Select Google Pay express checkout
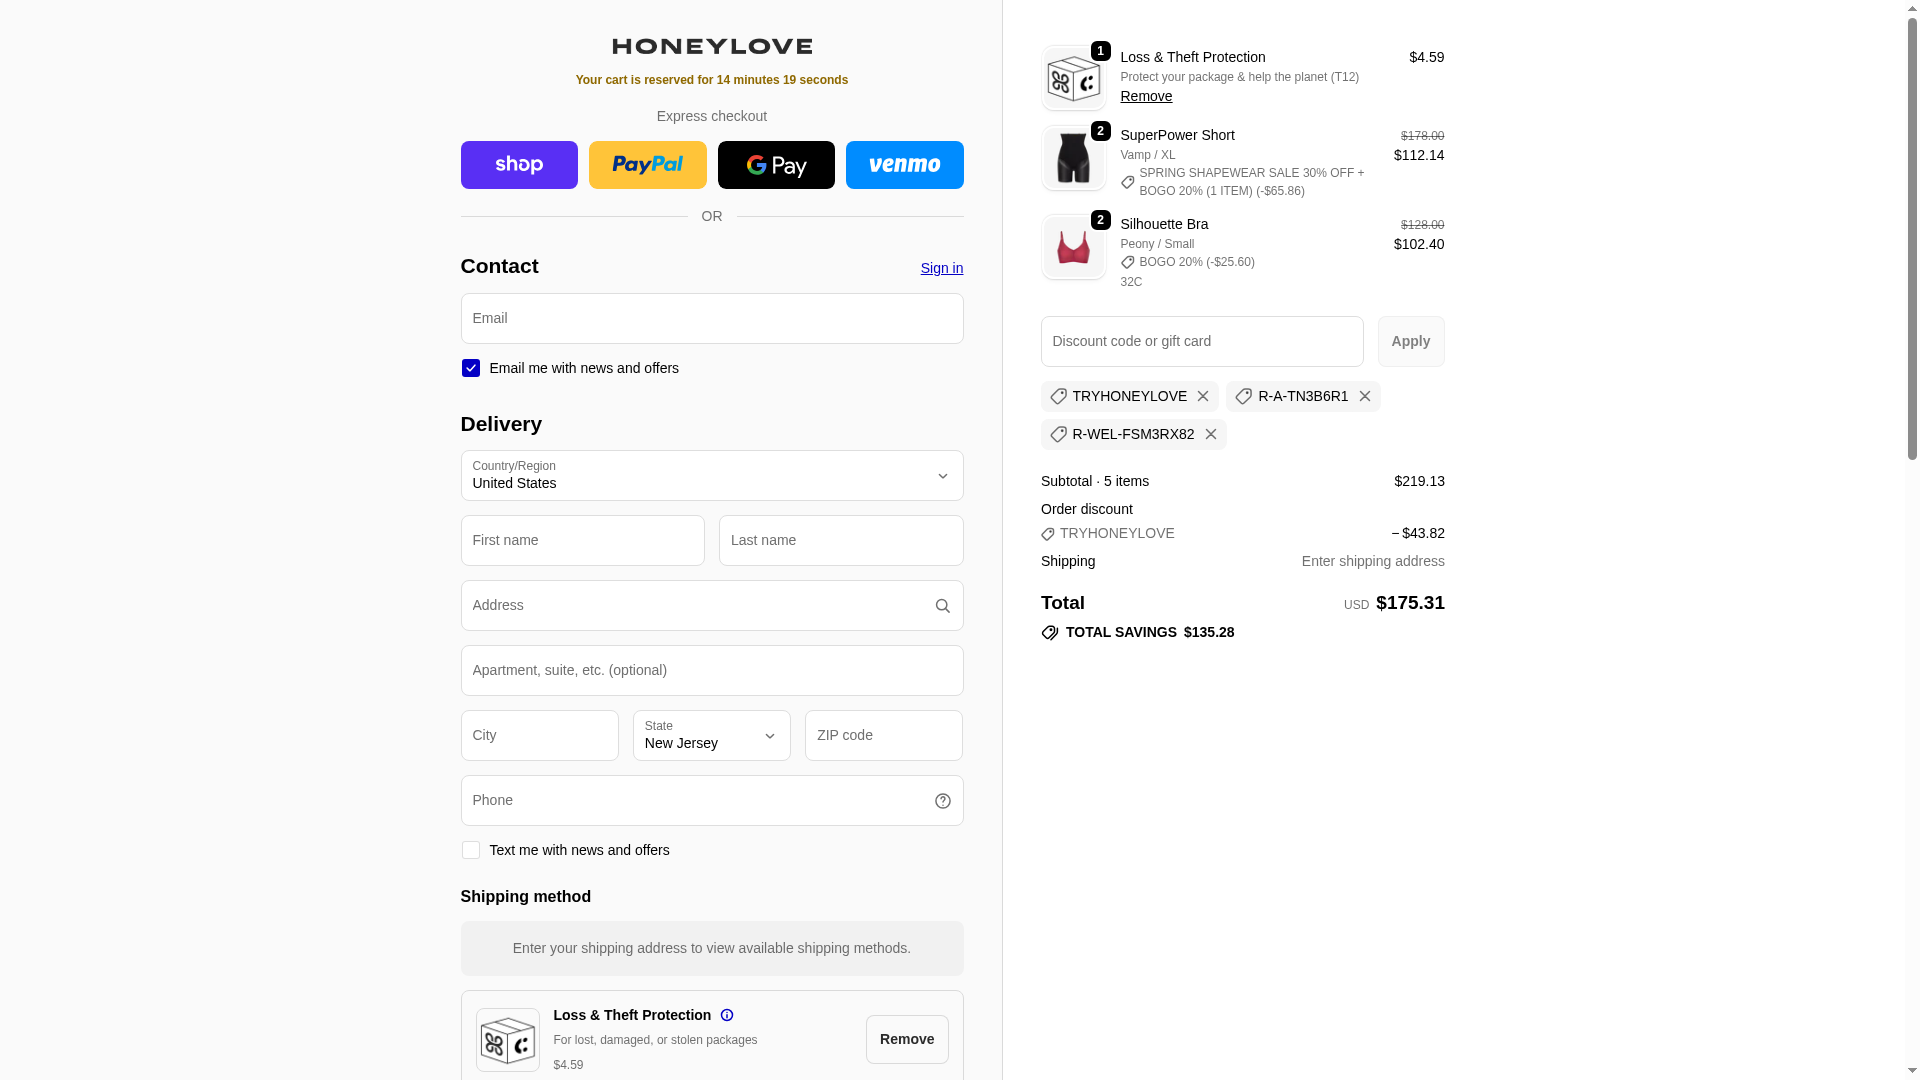The width and height of the screenshot is (1920, 1080). click(x=776, y=165)
